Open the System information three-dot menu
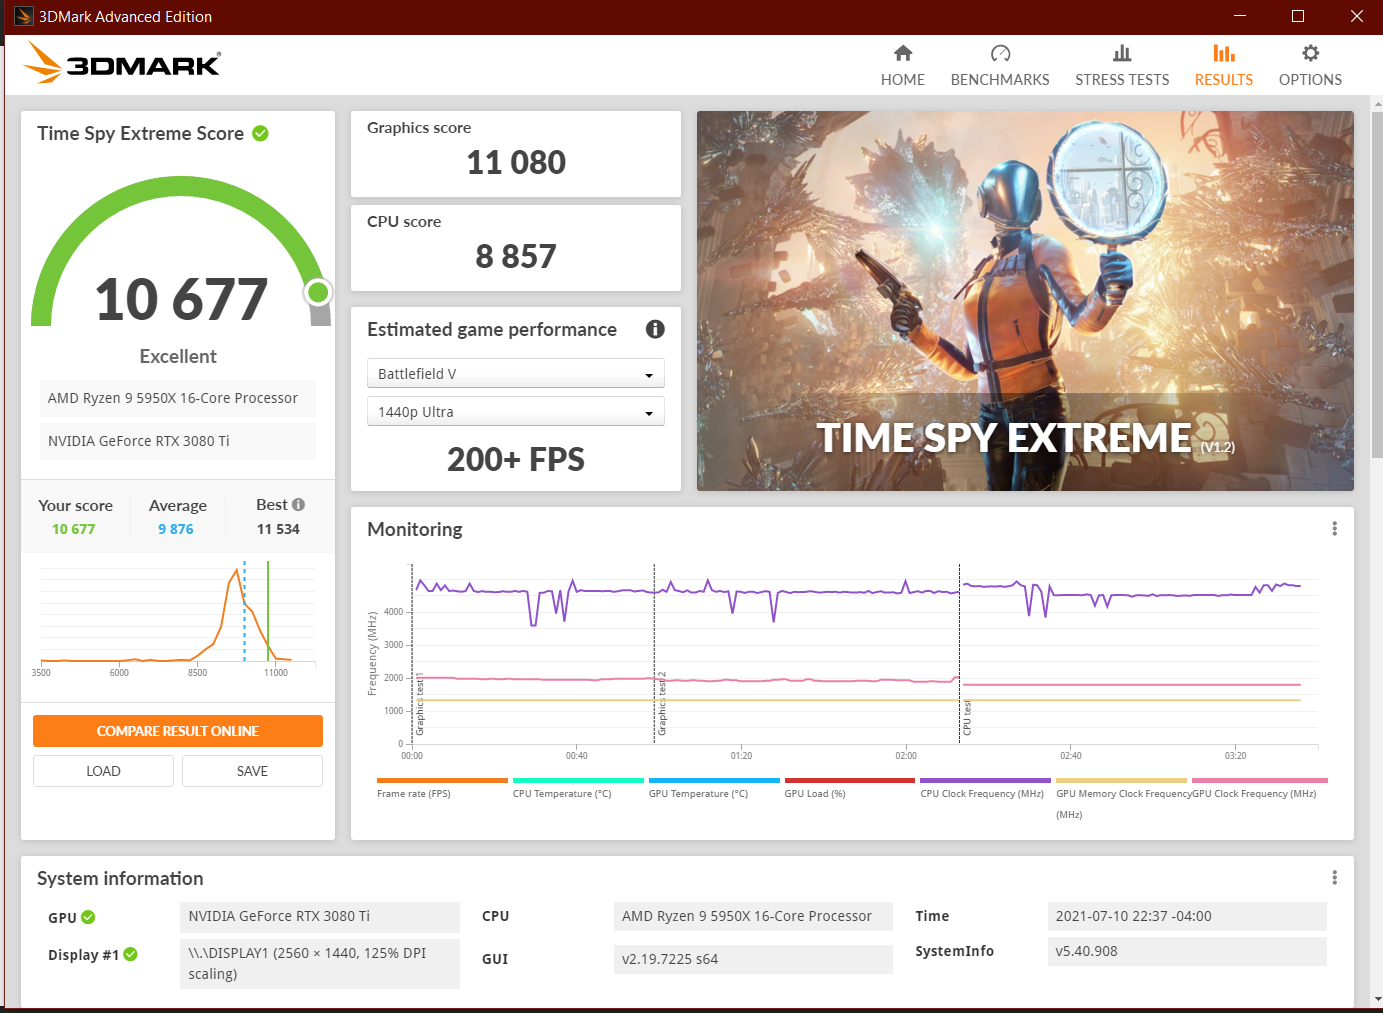Image resolution: width=1383 pixels, height=1013 pixels. pyautogui.click(x=1334, y=877)
